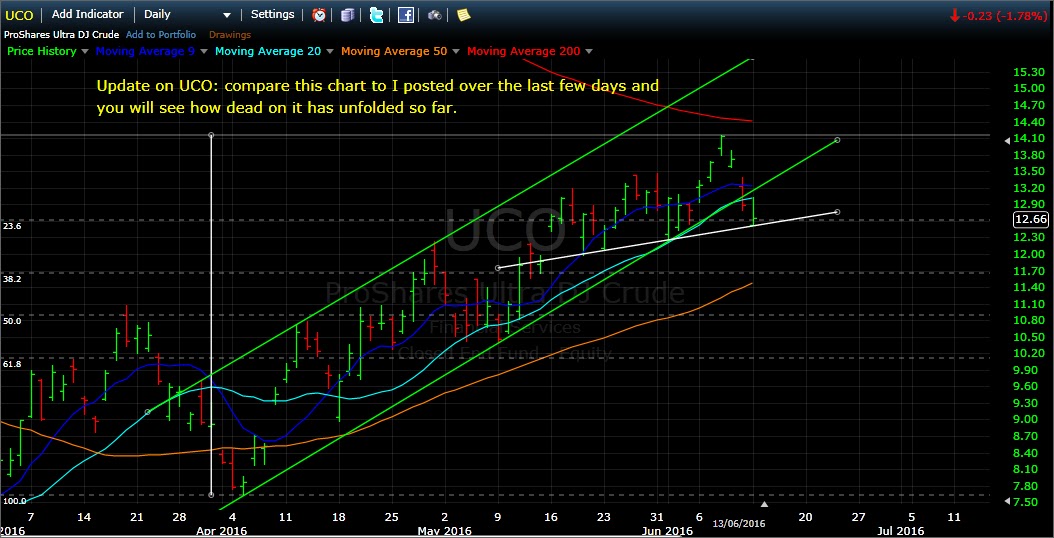Click the yellow Update on UCO annotation

click(x=378, y=97)
